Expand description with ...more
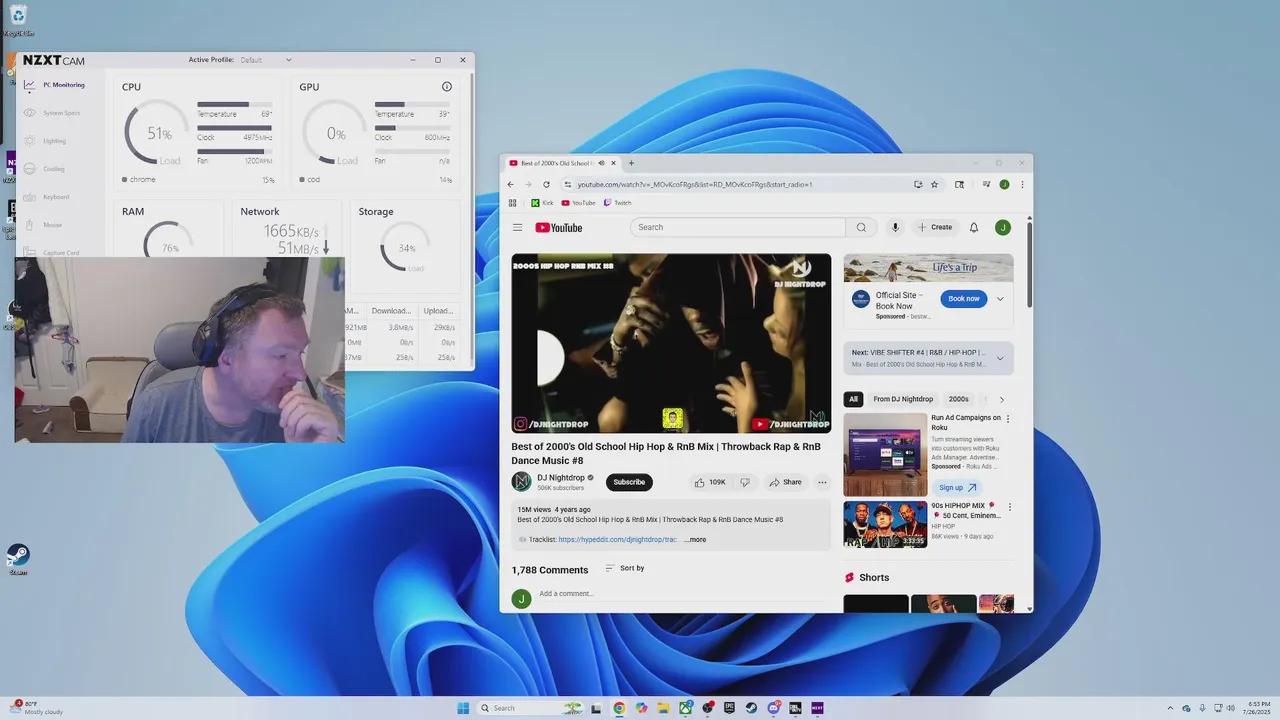1280x720 pixels. click(x=695, y=539)
